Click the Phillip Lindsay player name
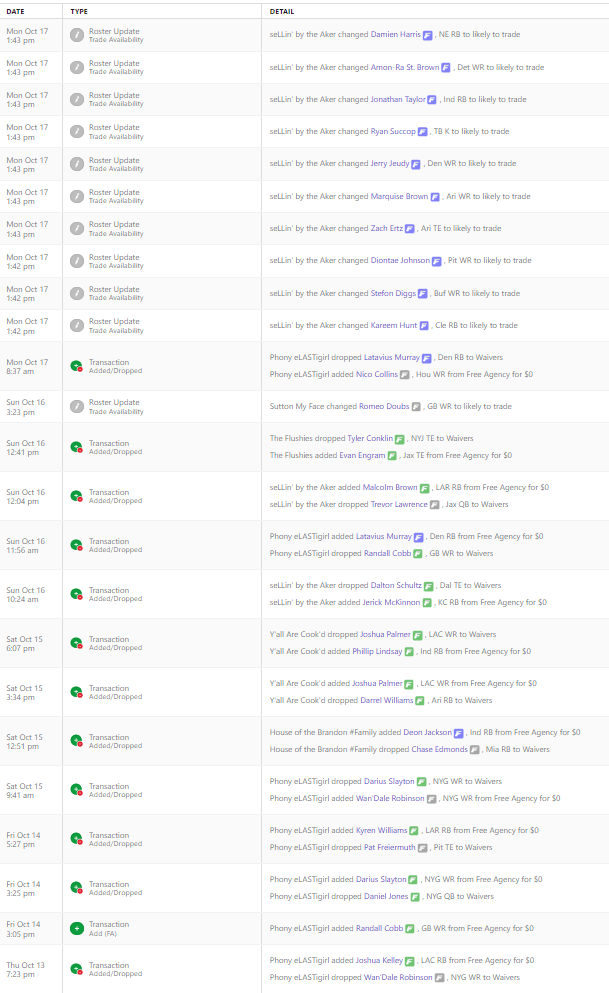This screenshot has height=993, width=609. pos(377,652)
